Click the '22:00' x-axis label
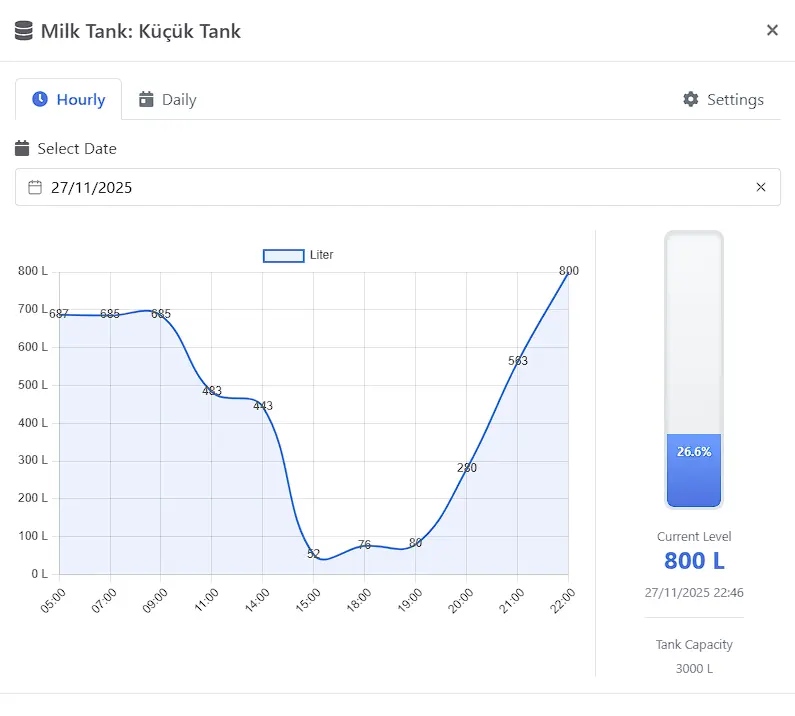 [563, 600]
